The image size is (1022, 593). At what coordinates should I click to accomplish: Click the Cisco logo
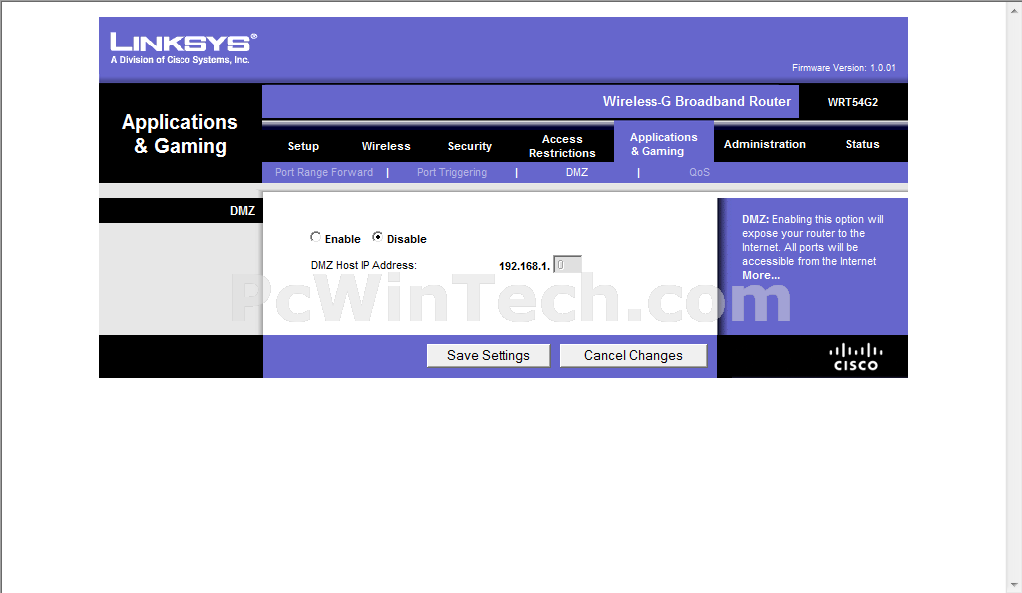[856, 357]
